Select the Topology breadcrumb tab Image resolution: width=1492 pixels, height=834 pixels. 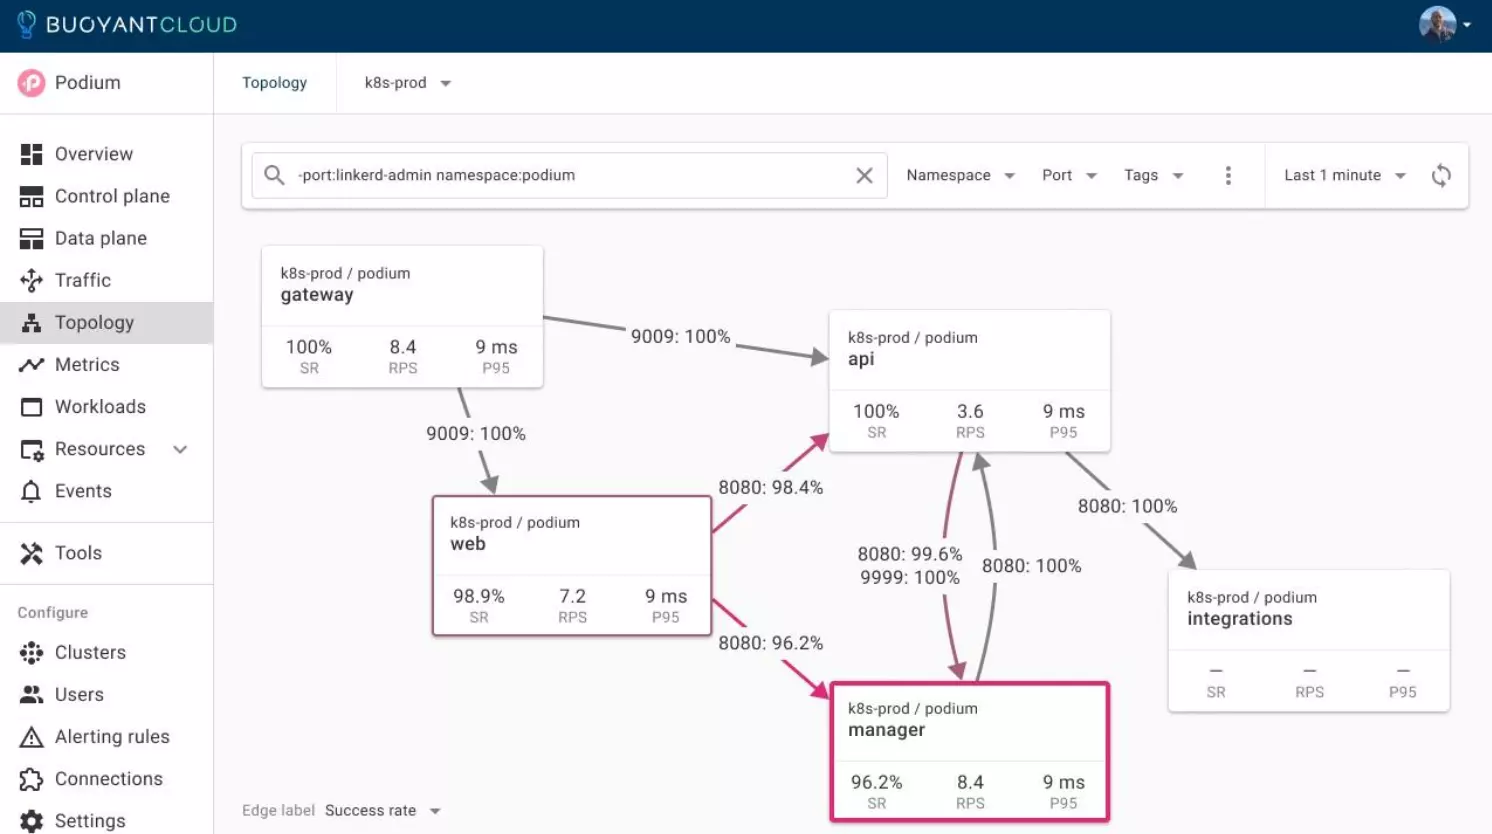274,83
